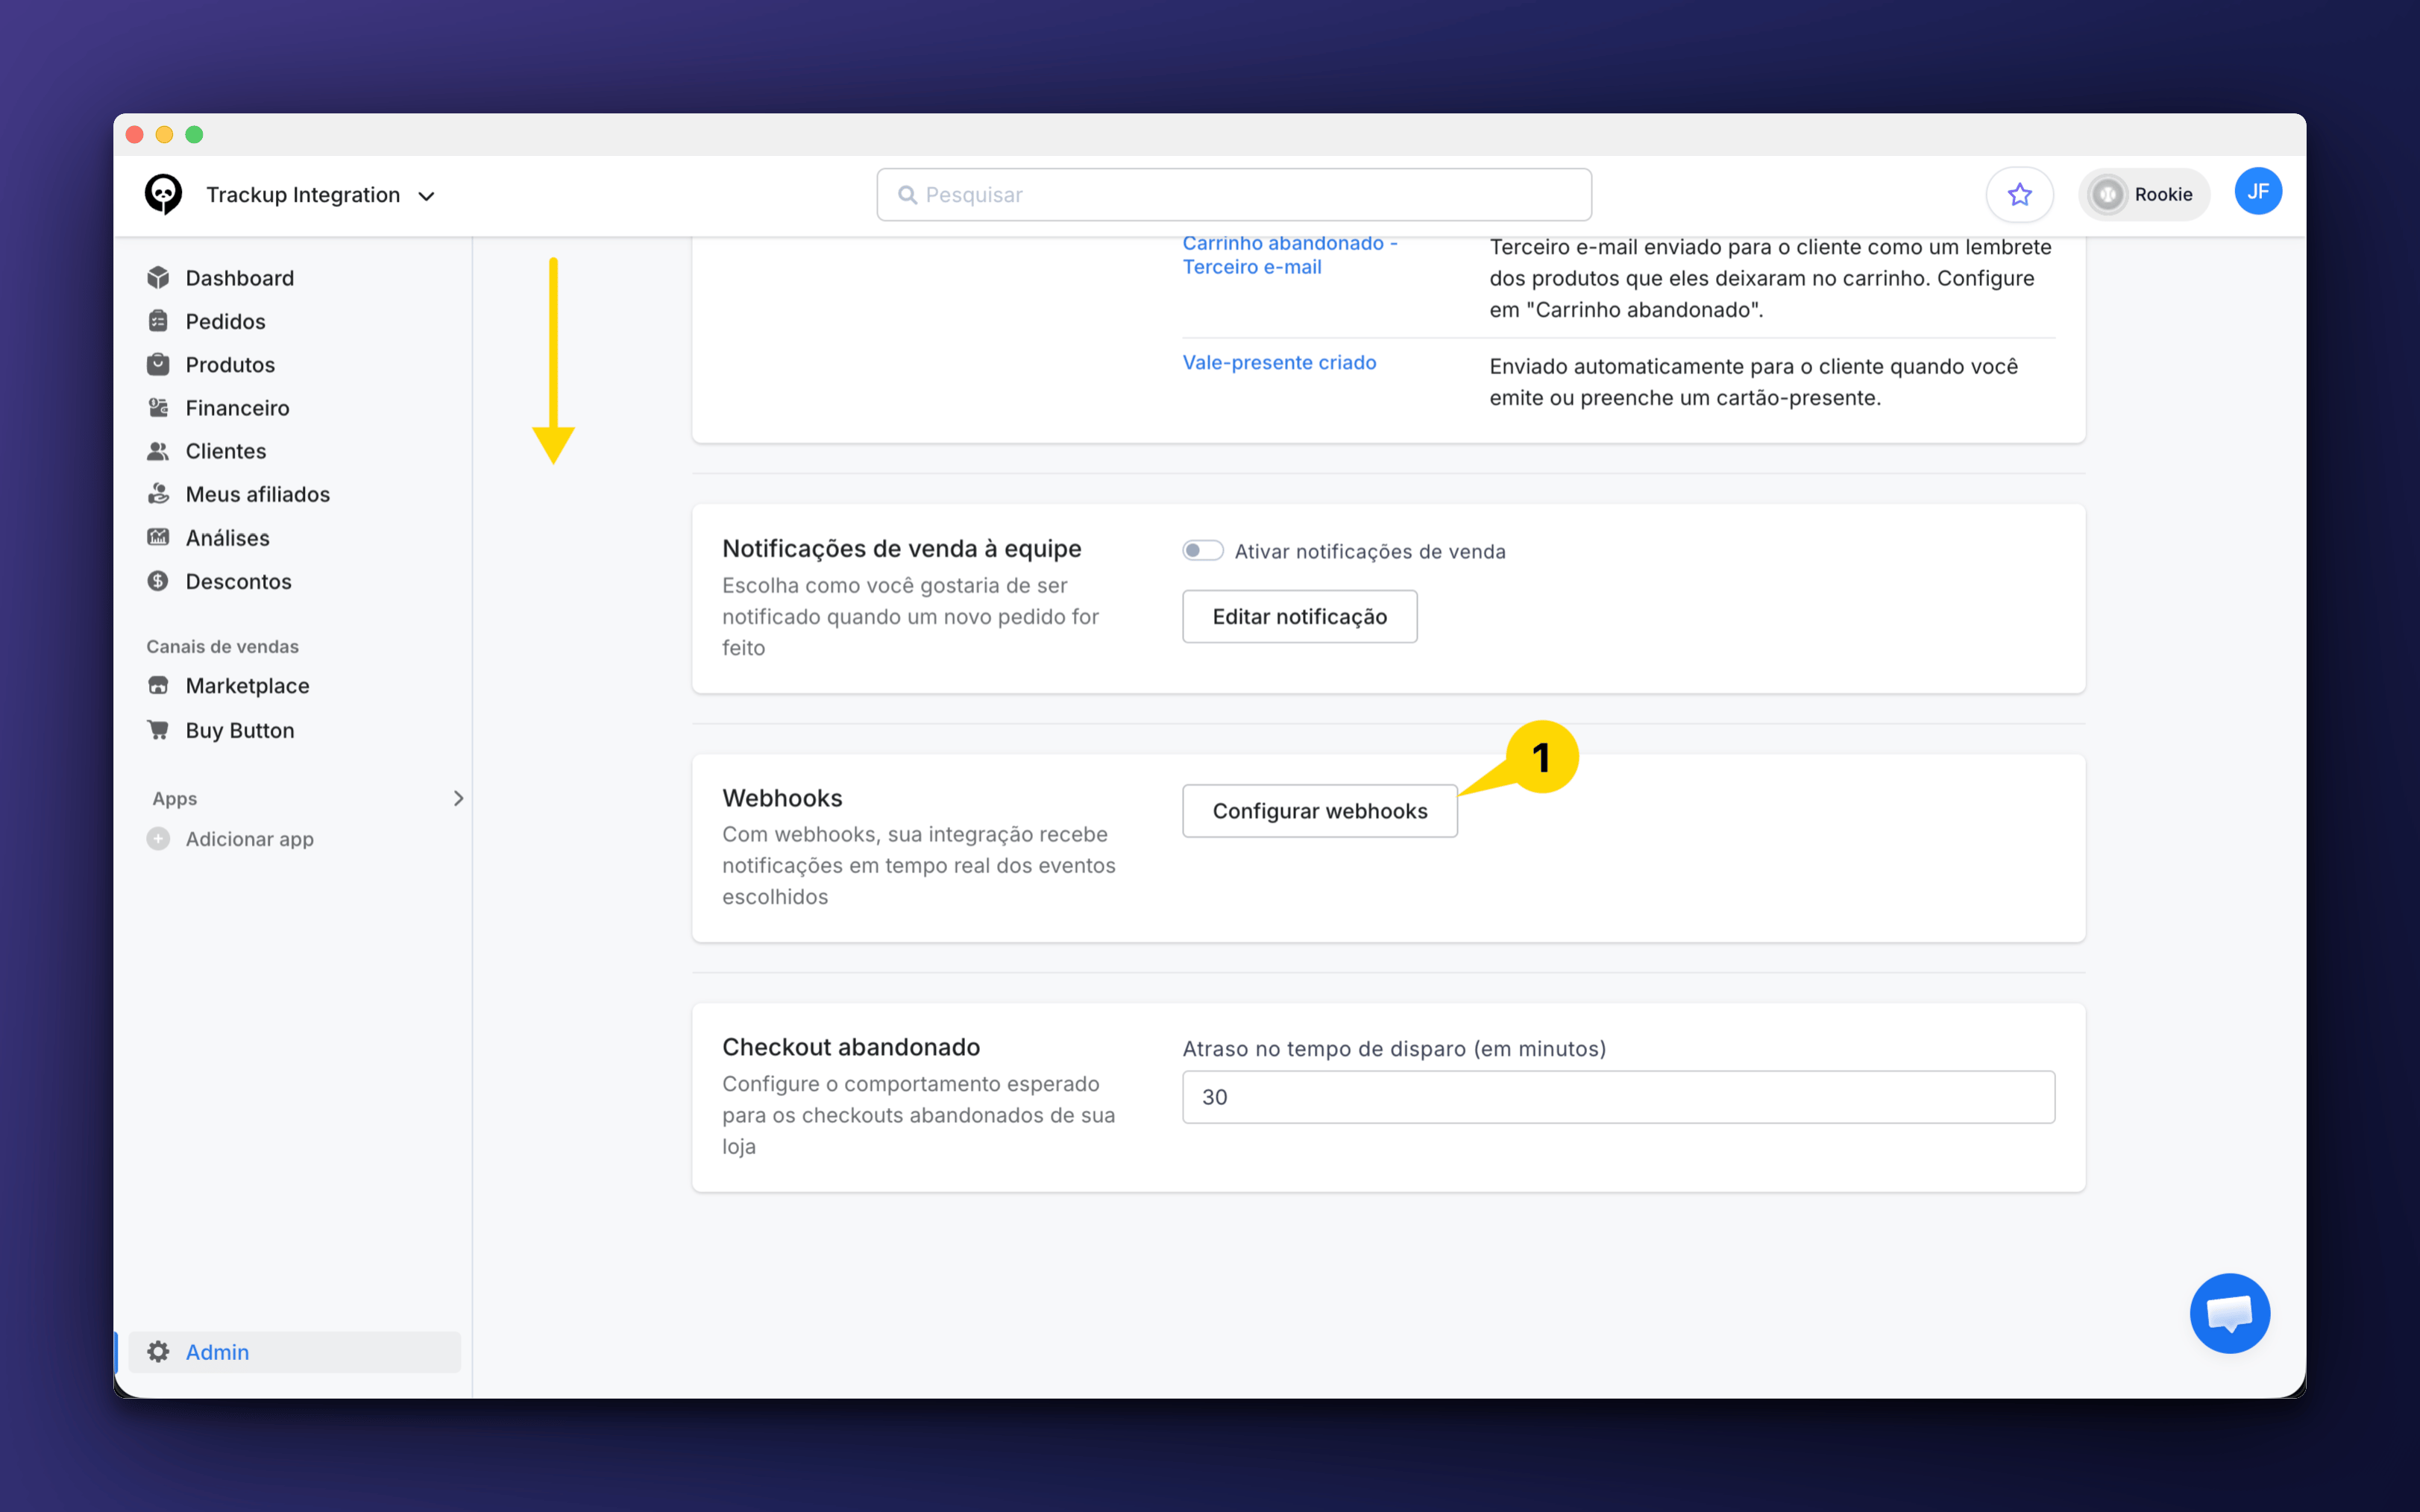Click the Buy Button cart icon
The image size is (2420, 1512).
[x=158, y=729]
